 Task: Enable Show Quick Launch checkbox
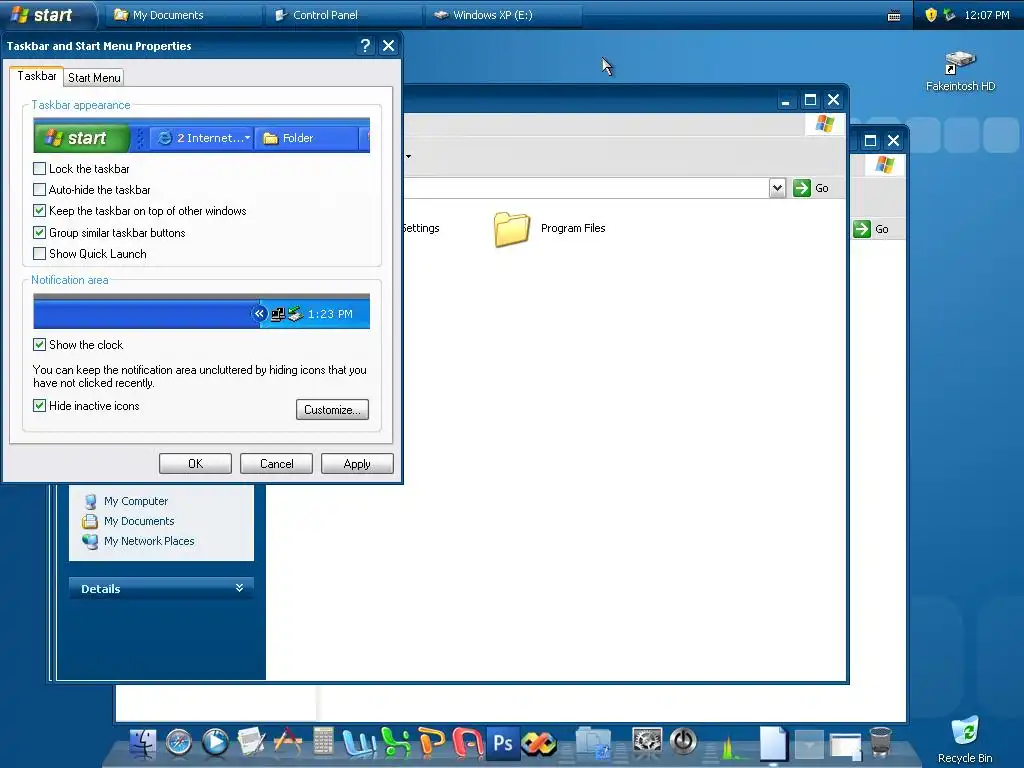(39, 253)
